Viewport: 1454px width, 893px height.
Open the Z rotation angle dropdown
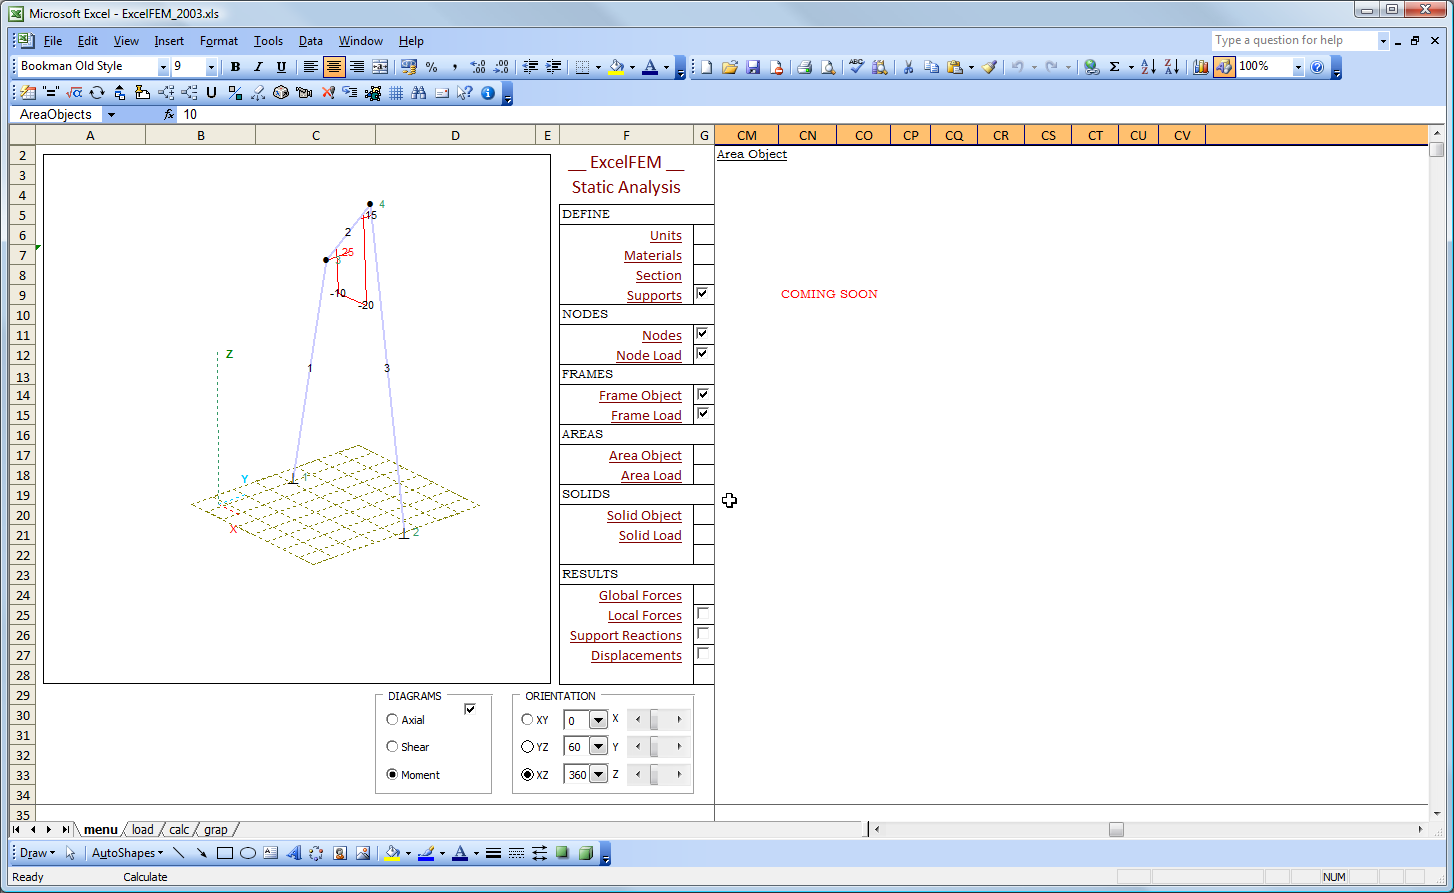(598, 775)
